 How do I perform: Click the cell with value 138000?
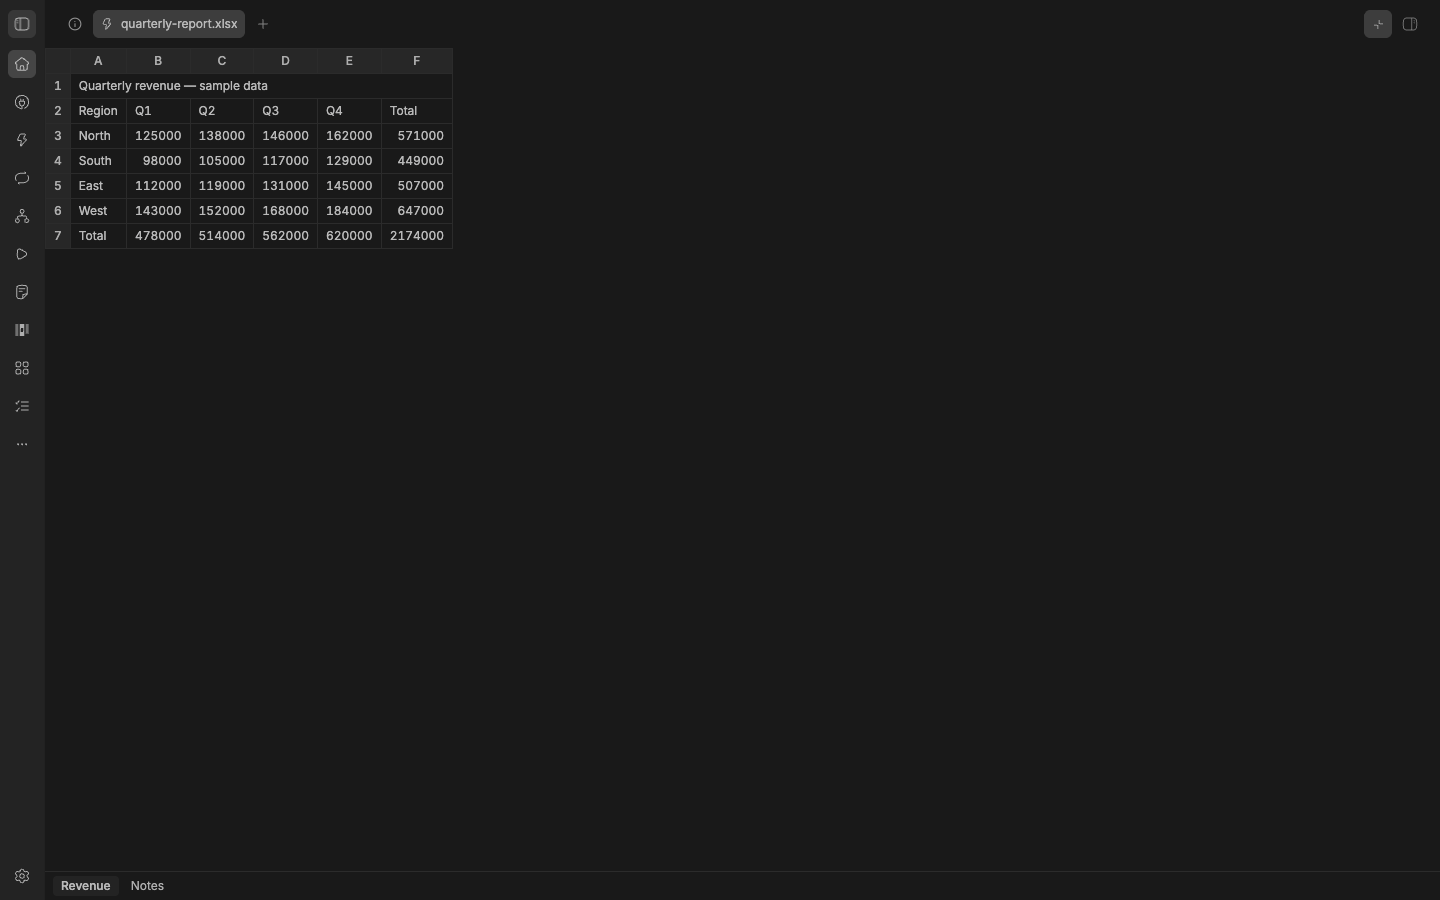coord(222,136)
